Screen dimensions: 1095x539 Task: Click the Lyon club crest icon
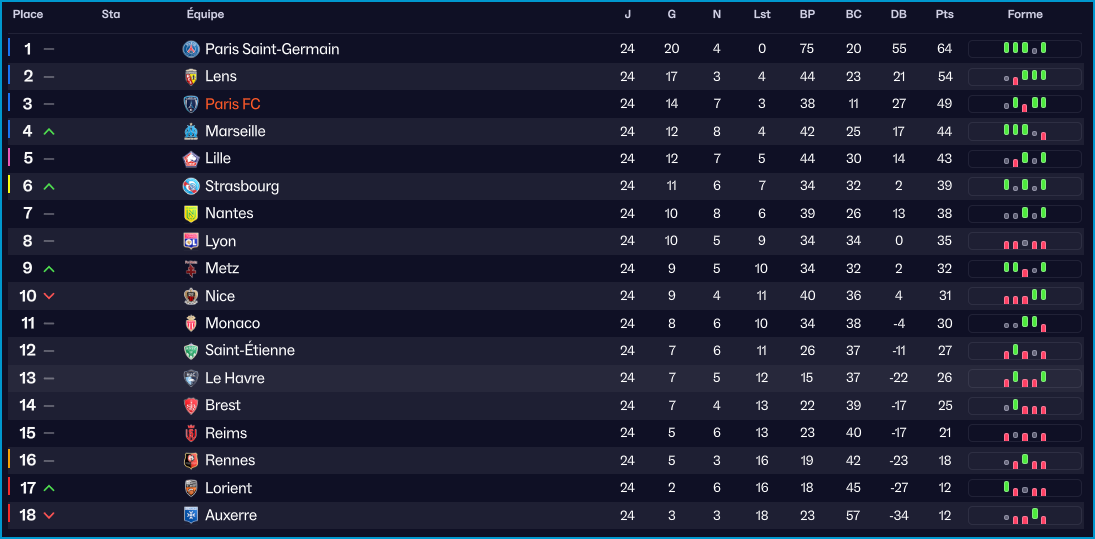tap(191, 241)
